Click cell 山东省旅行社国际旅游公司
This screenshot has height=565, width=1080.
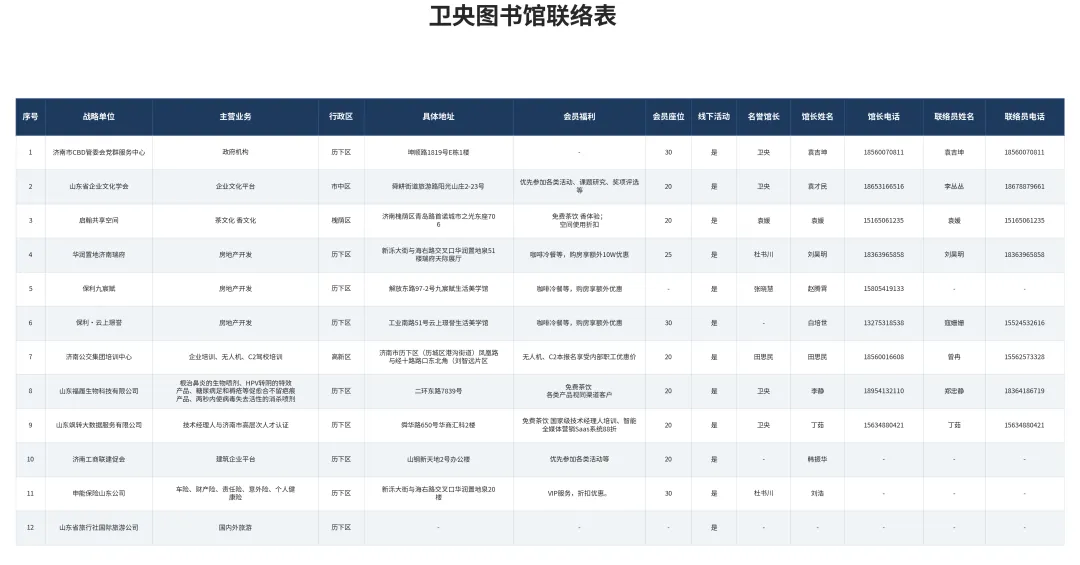pos(98,527)
